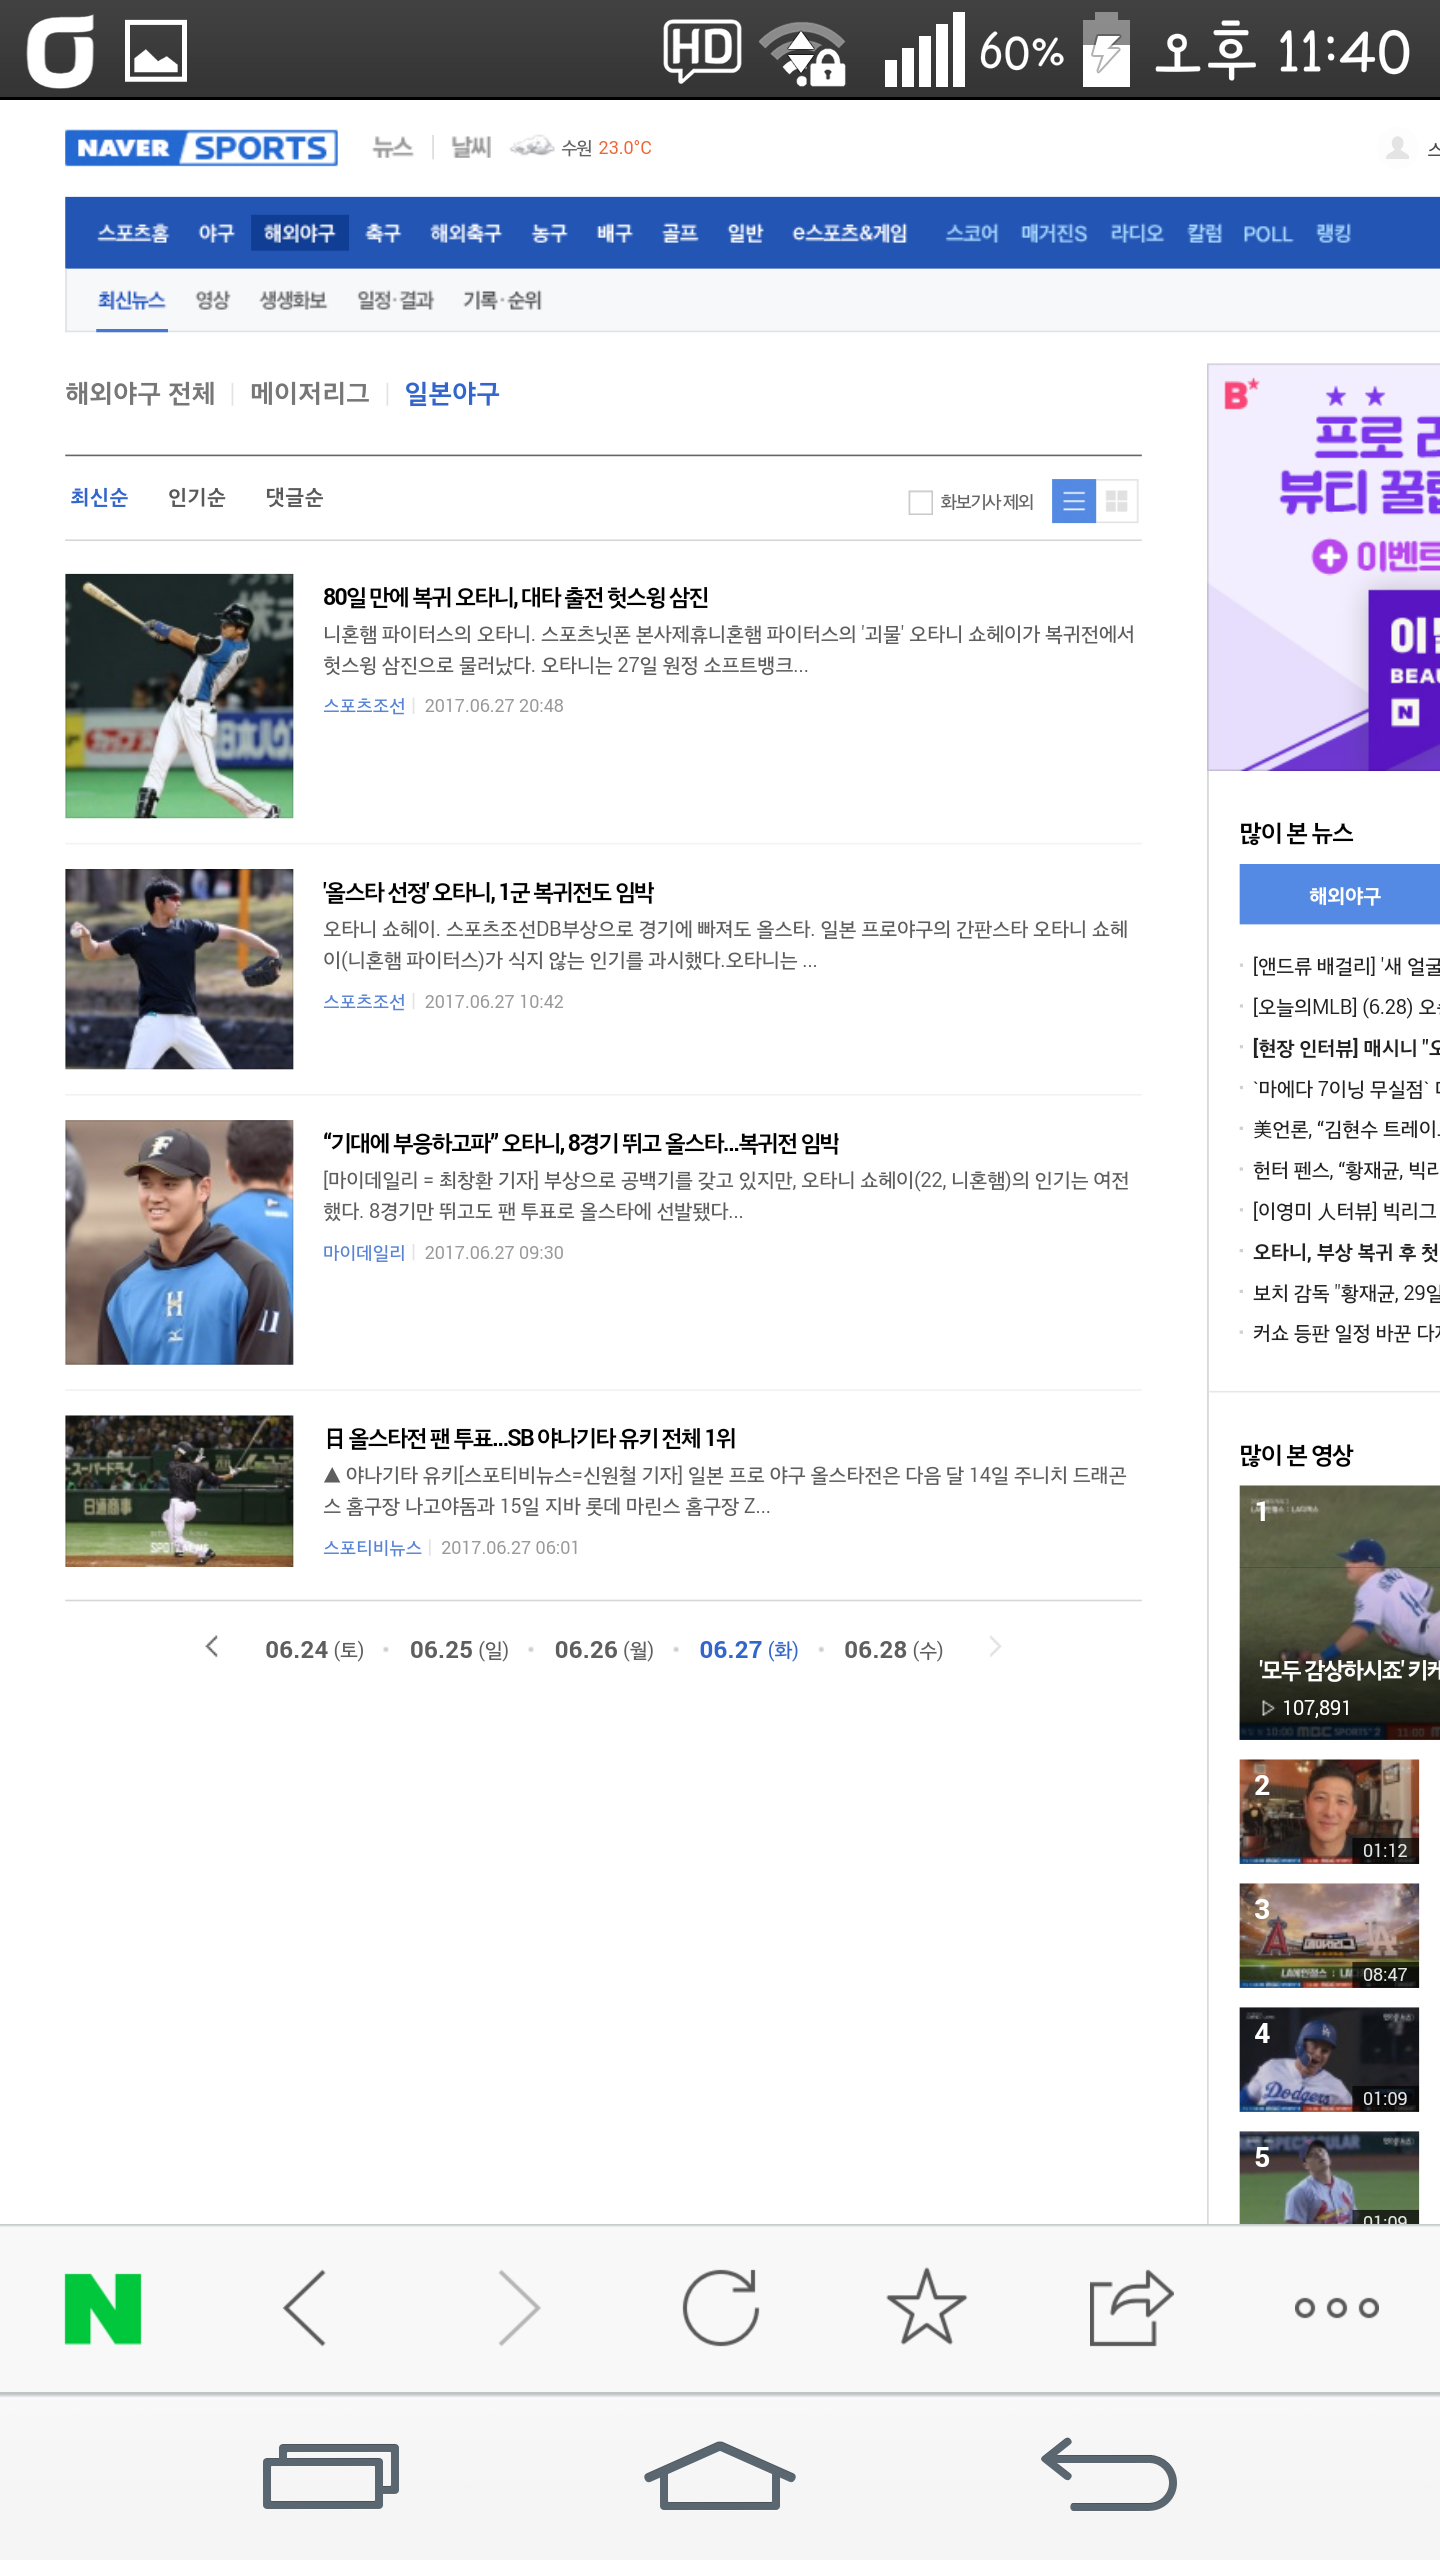Image resolution: width=1440 pixels, height=2560 pixels.
Task: Click the 메이저리그 category link
Action: click(x=309, y=394)
